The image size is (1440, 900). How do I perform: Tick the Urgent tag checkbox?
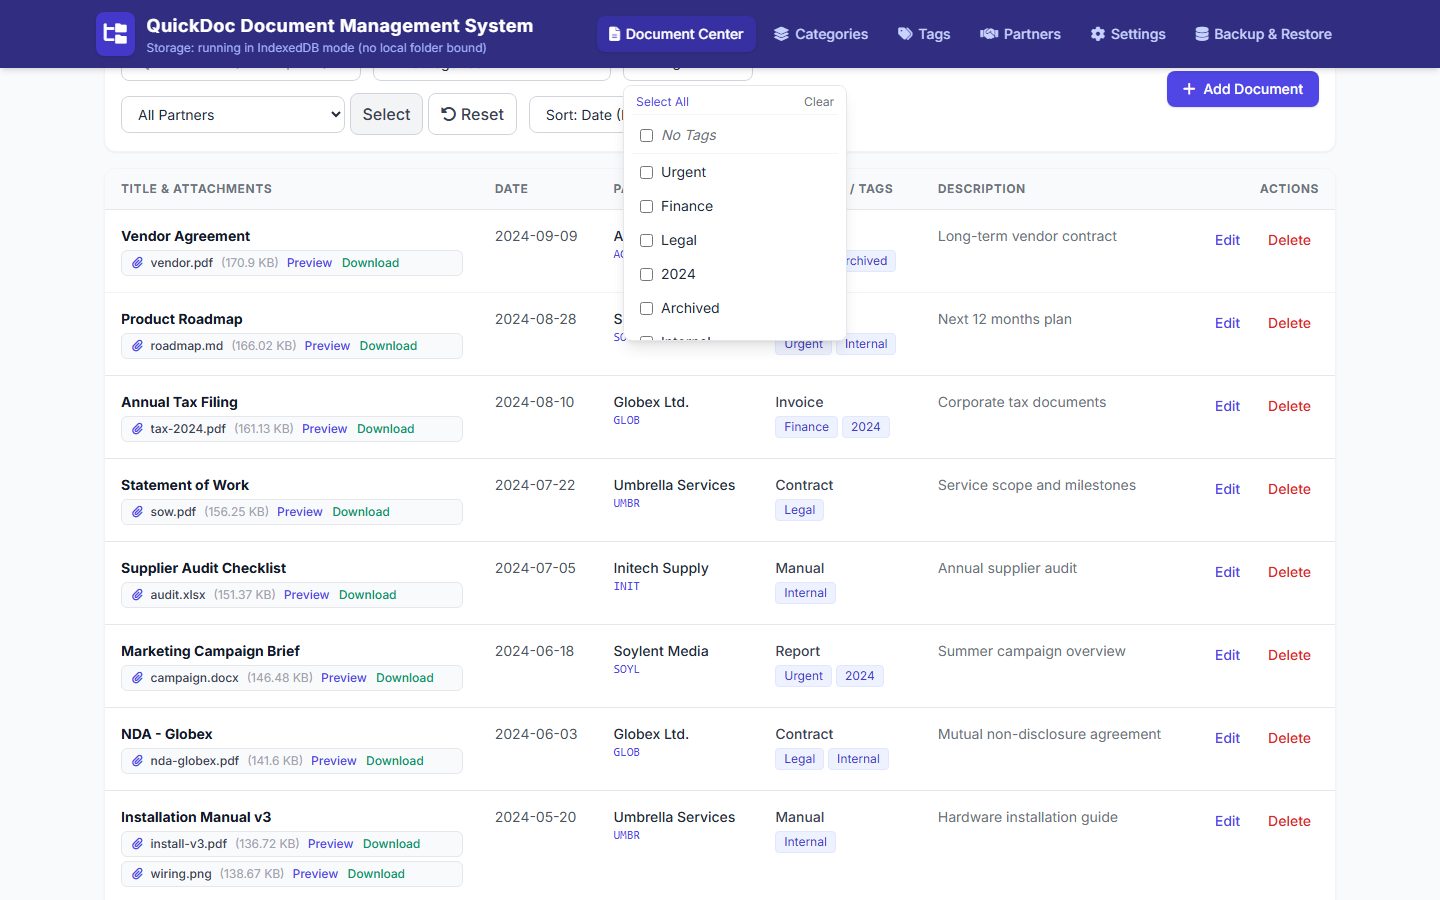point(646,172)
